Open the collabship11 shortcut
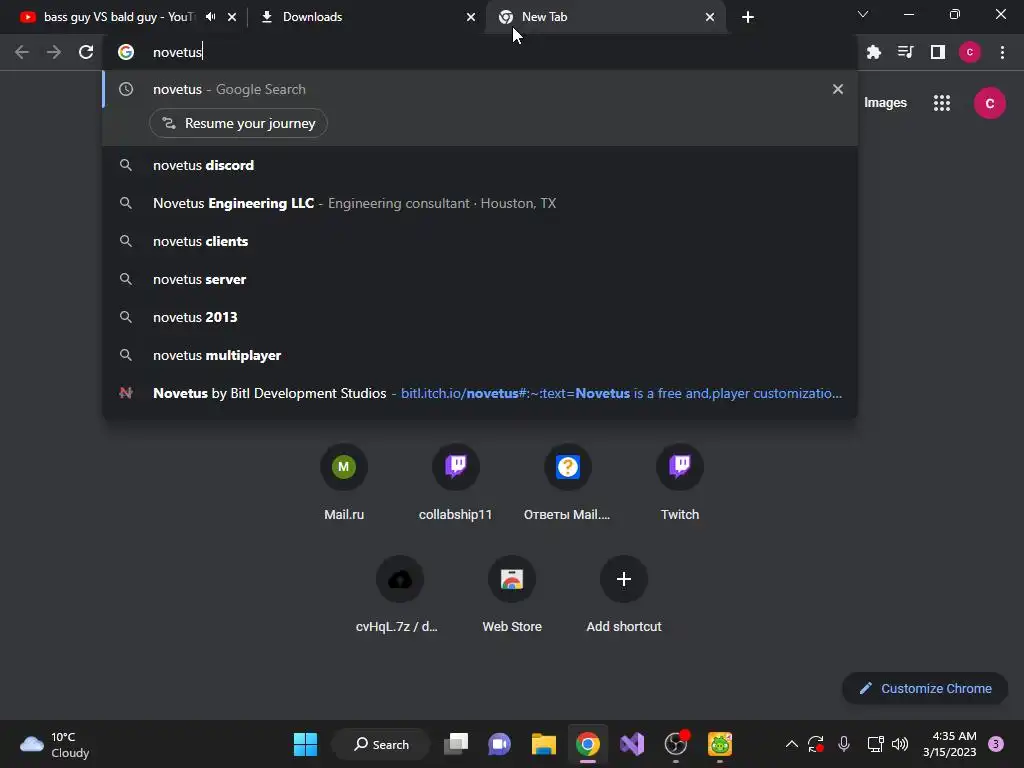 click(x=455, y=483)
